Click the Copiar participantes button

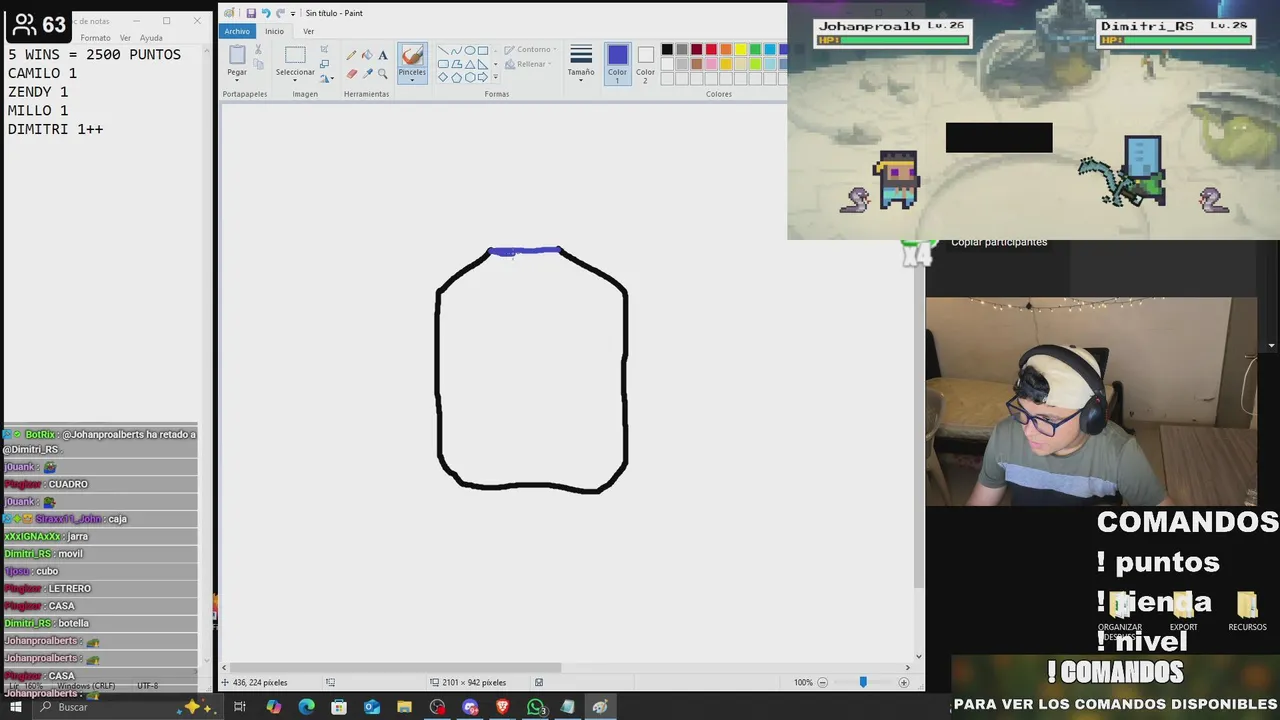coord(999,242)
